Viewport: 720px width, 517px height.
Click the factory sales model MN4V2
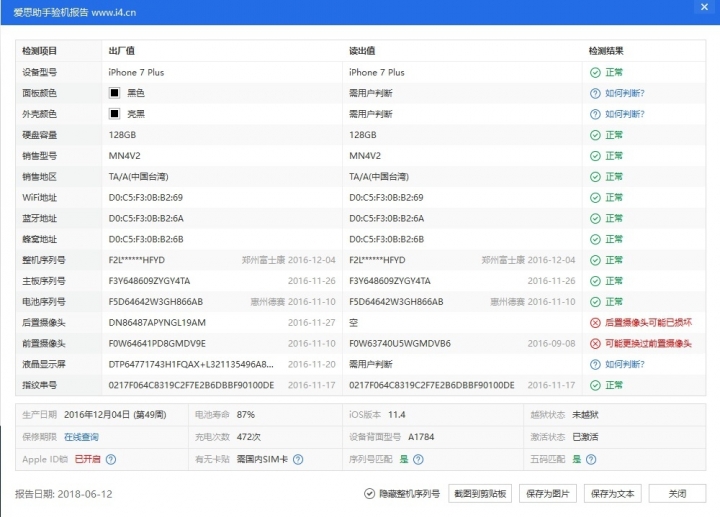pyautogui.click(x=124, y=156)
